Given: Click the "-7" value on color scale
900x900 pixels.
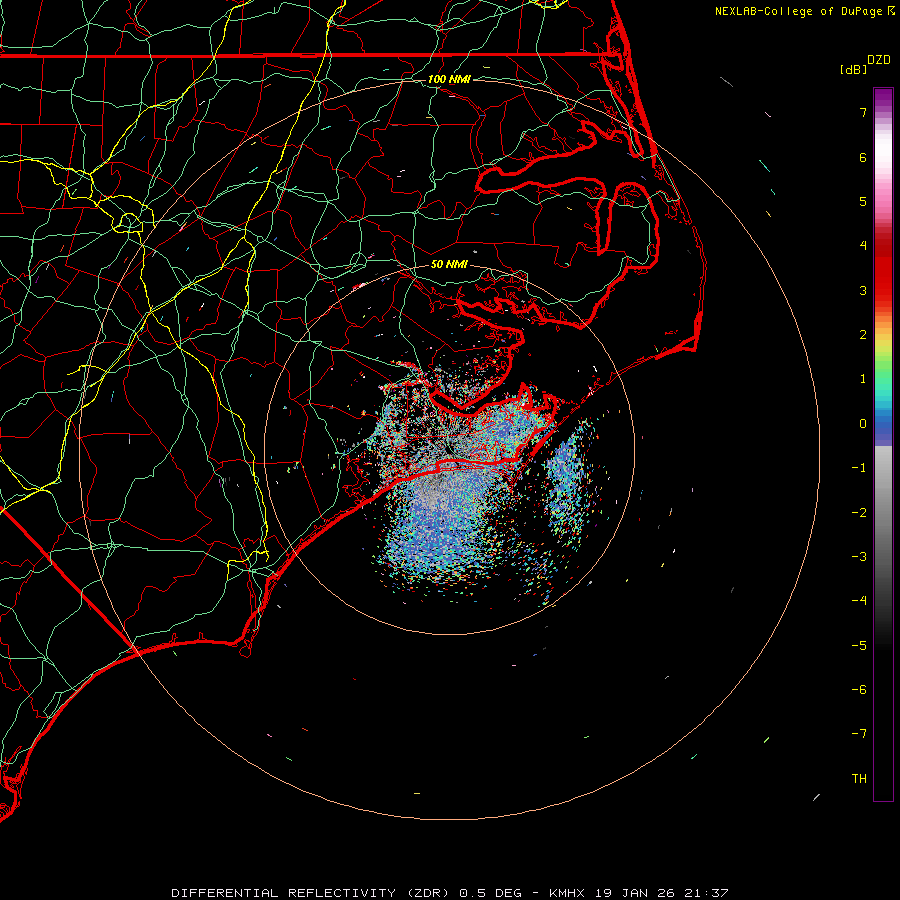Looking at the screenshot, I should [x=859, y=734].
